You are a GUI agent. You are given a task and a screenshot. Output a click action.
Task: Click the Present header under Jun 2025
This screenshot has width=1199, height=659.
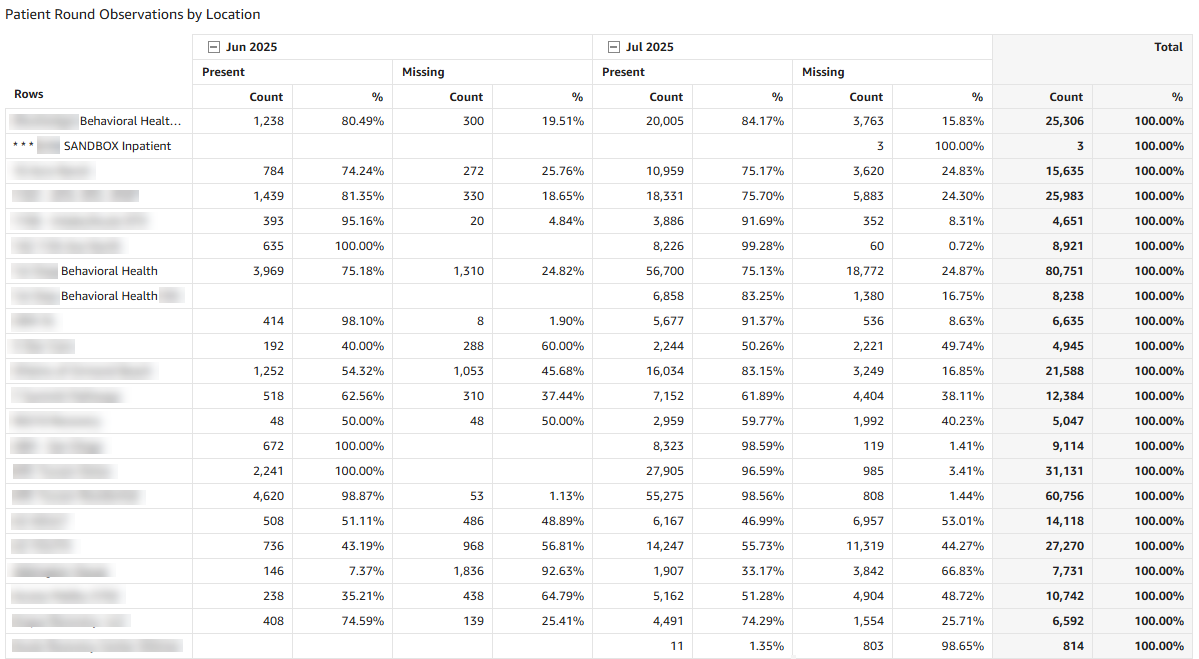click(223, 72)
